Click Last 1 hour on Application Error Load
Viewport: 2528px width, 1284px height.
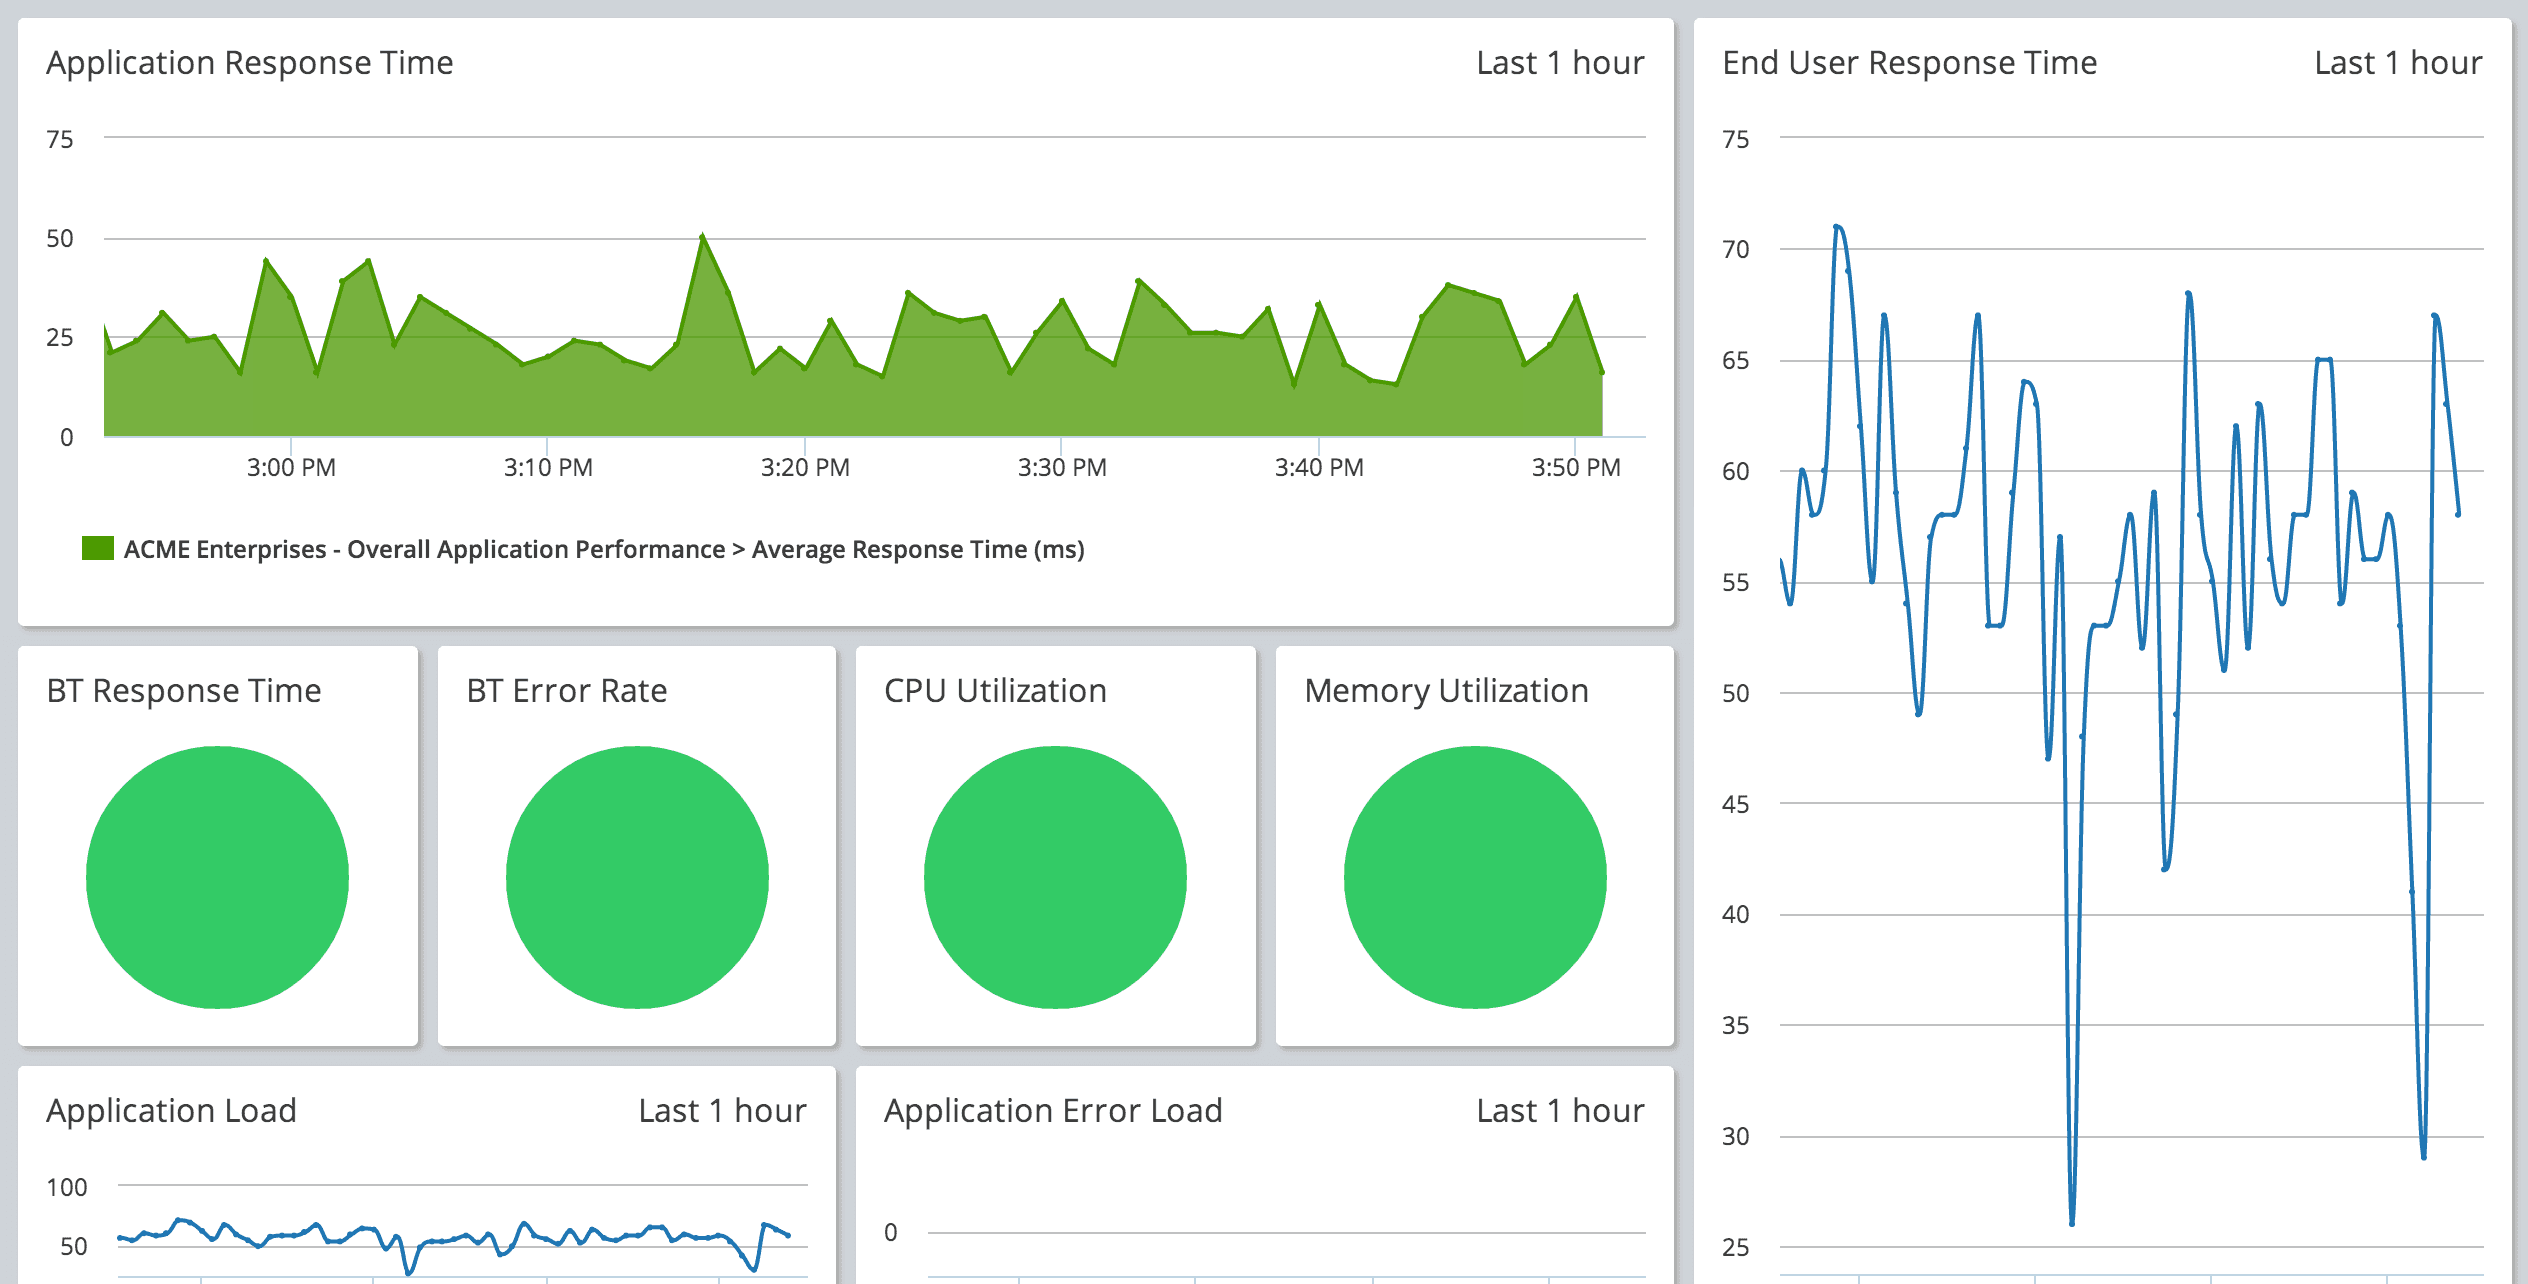1560,1111
